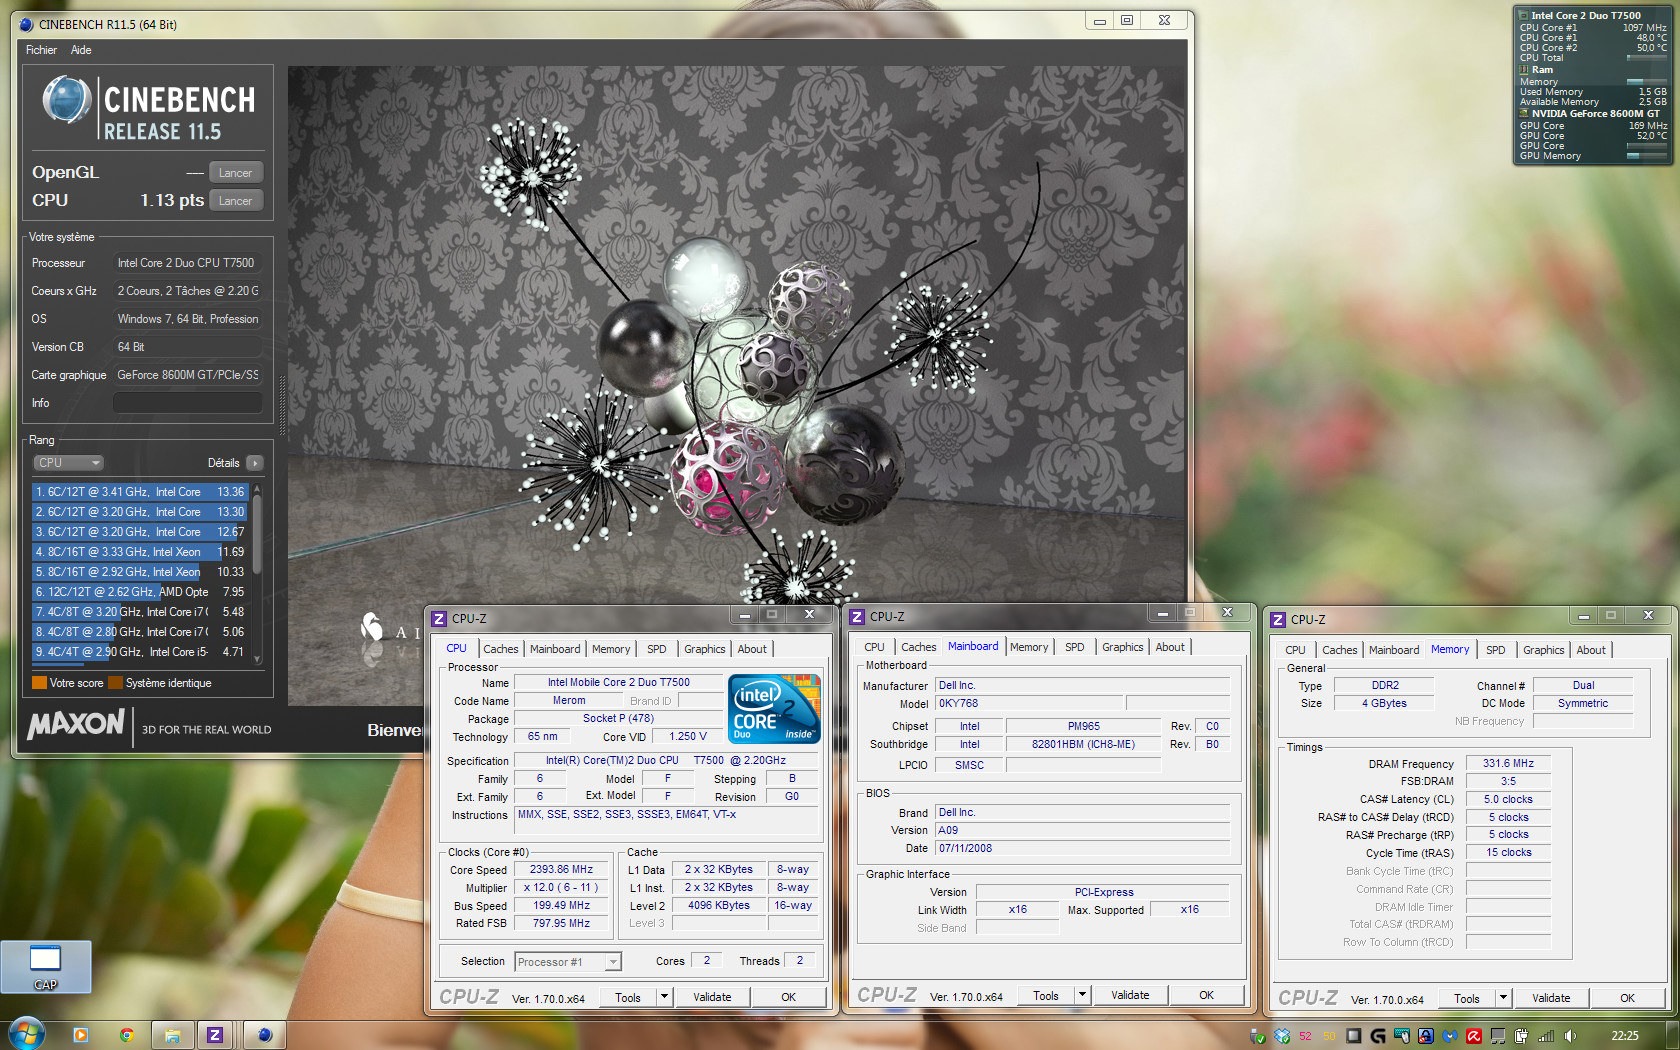Viewport: 1680px width, 1050px height.
Task: Click the clock showing 22:25
Action: (1625, 1036)
